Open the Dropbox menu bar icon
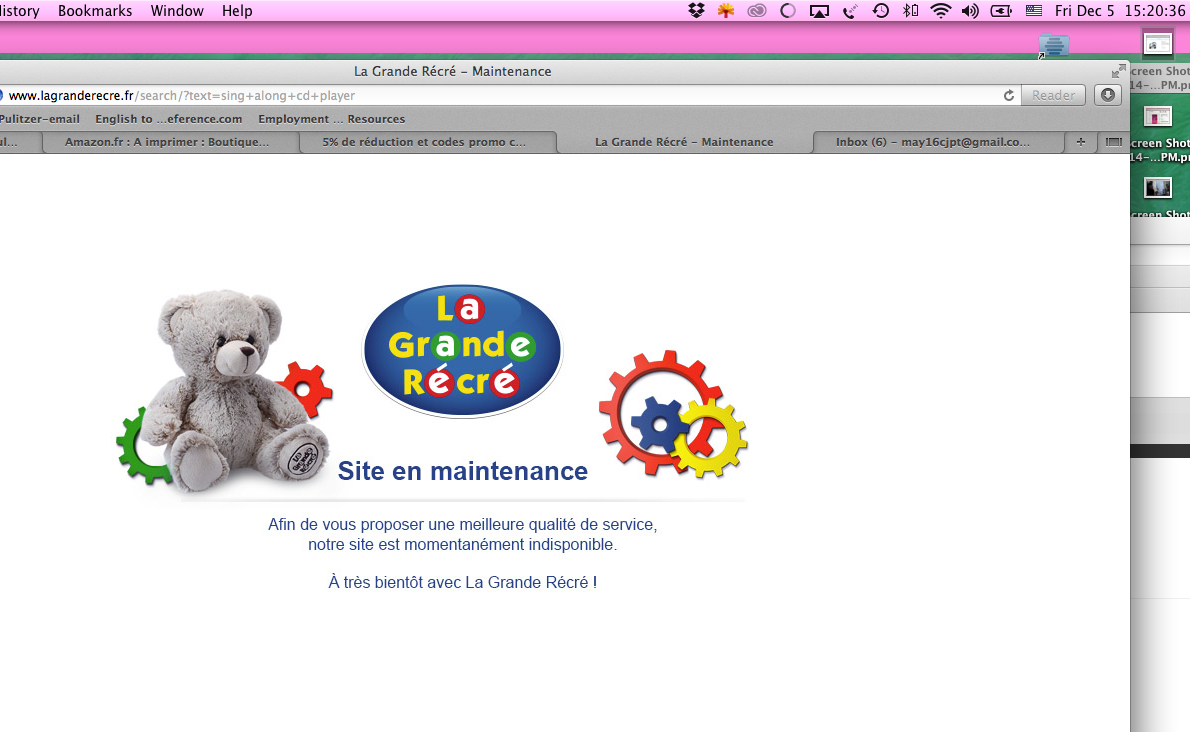 pos(696,11)
